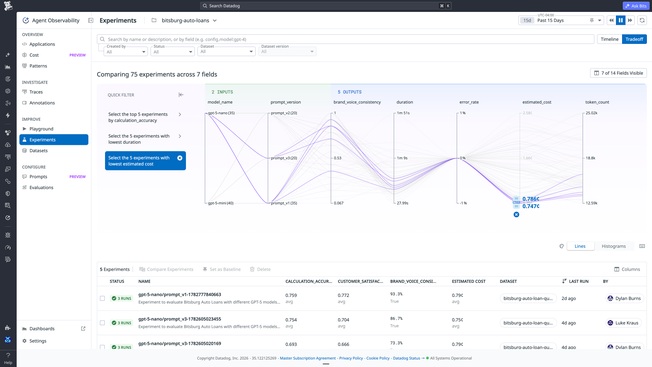
Task: Collapse the Agent Observability side panel
Action: coord(91,20)
